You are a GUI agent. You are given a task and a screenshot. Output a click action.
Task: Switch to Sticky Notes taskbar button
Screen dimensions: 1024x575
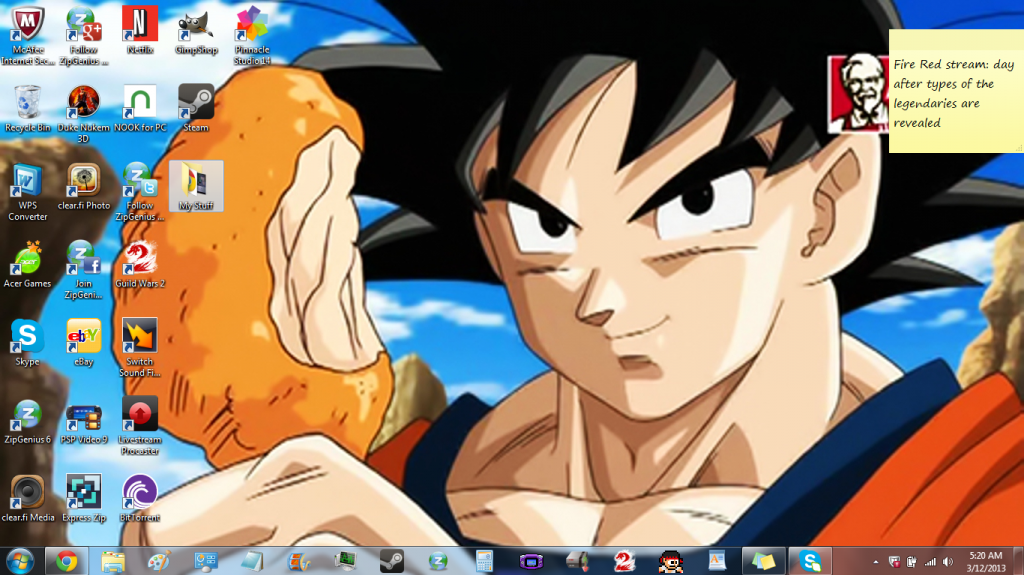point(763,561)
